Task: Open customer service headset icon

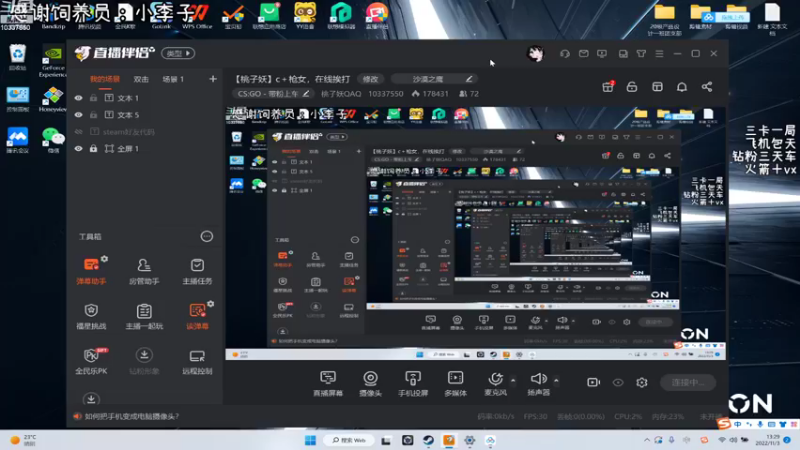Action: [565, 54]
